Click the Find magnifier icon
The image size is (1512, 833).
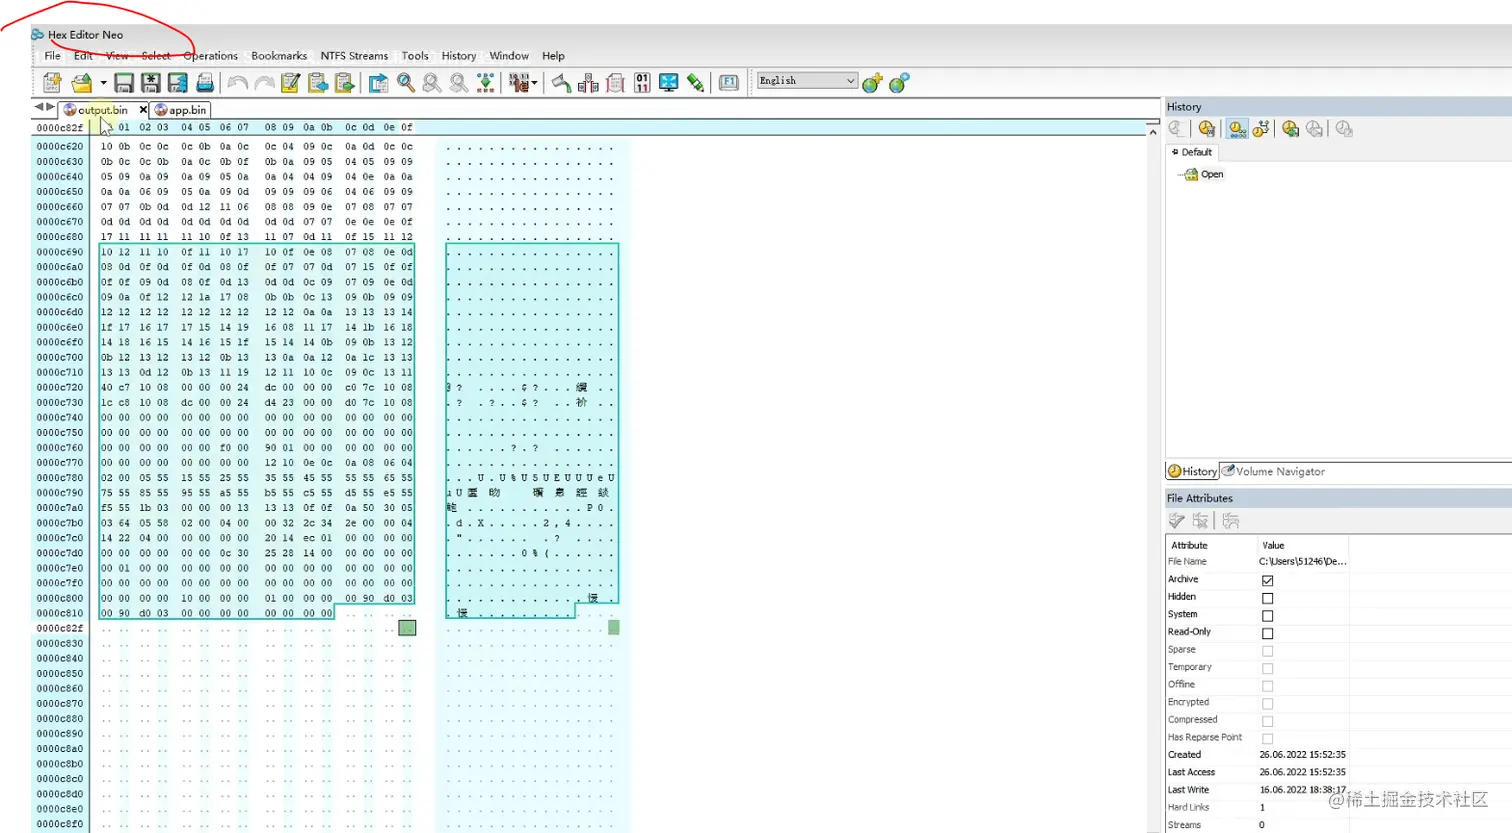click(405, 83)
